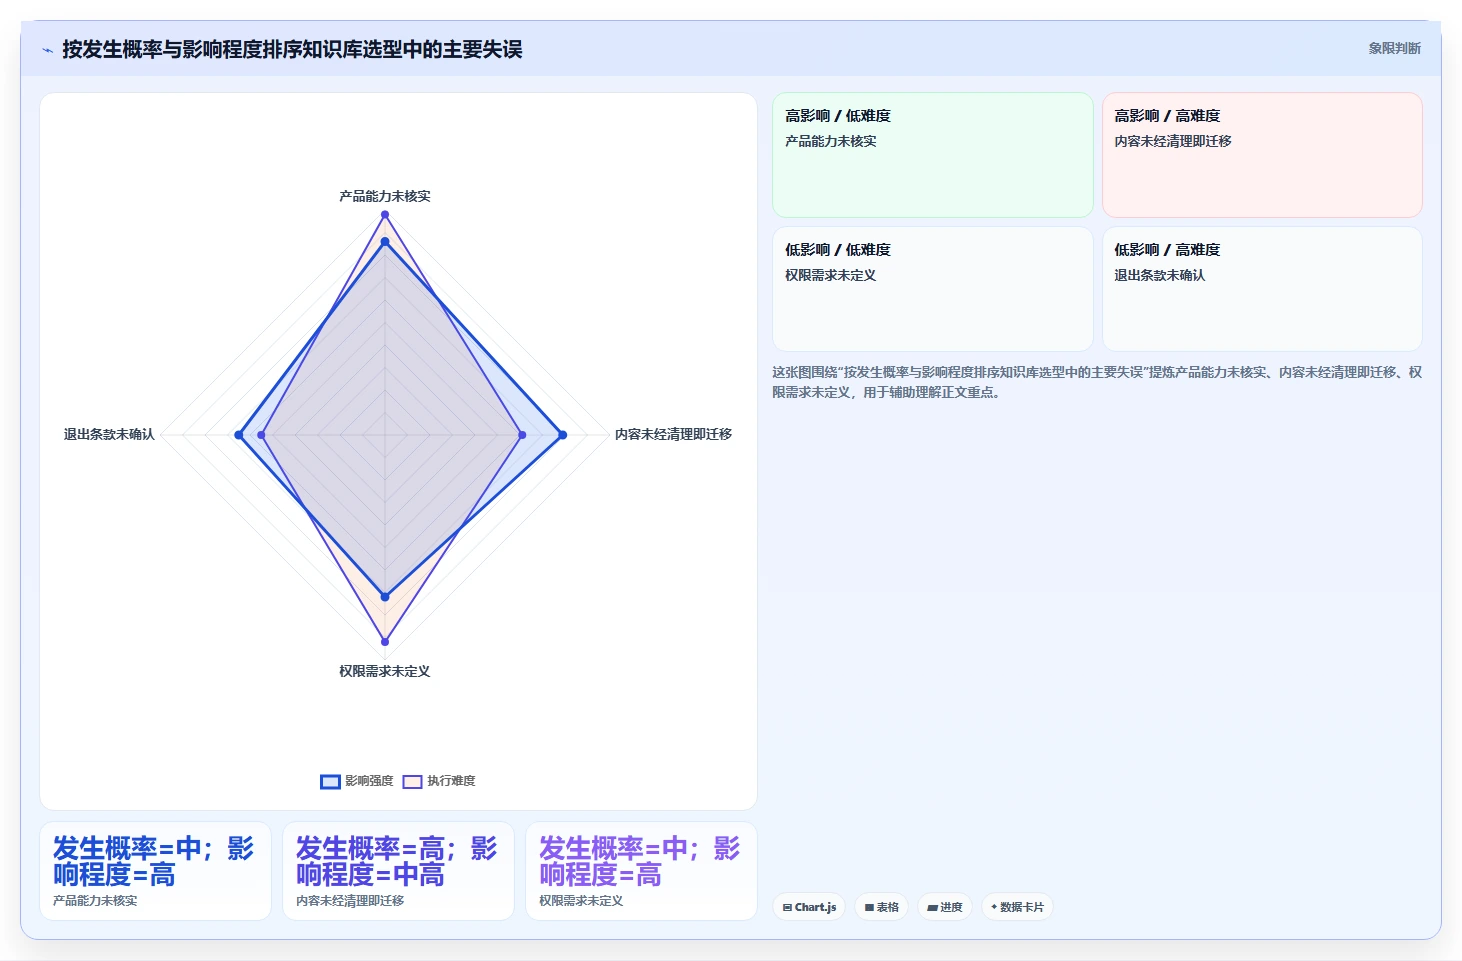This screenshot has height=961, width=1462.
Task: Click the blue 影响强度 point on 内容未经清理即迁移 axis
Action: pyautogui.click(x=563, y=435)
